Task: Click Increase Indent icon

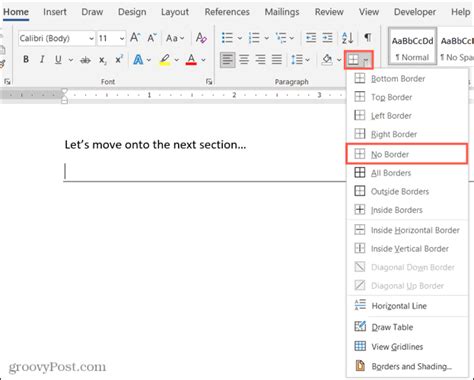Action: pyautogui.click(x=327, y=38)
